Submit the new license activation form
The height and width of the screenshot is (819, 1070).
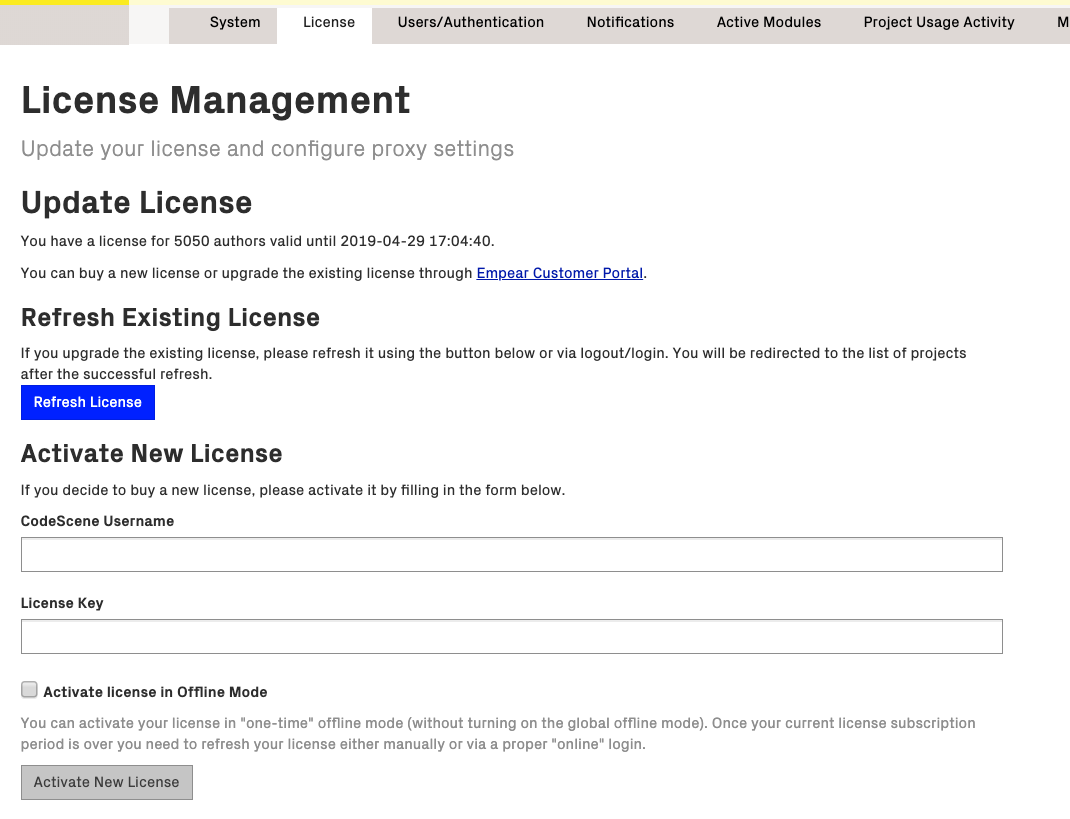point(106,782)
